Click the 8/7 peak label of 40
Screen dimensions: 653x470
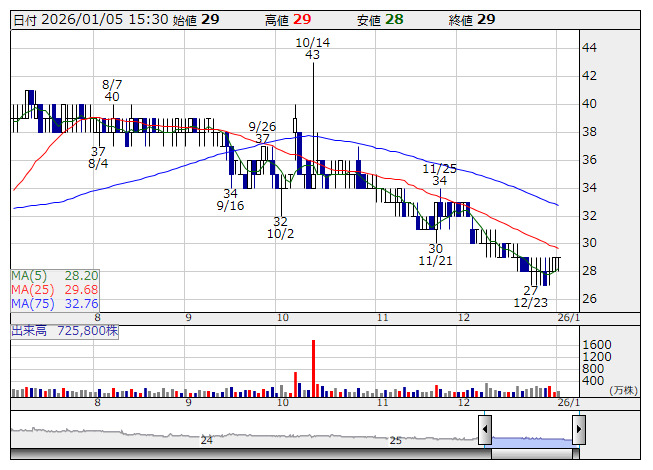pyautogui.click(x=112, y=91)
